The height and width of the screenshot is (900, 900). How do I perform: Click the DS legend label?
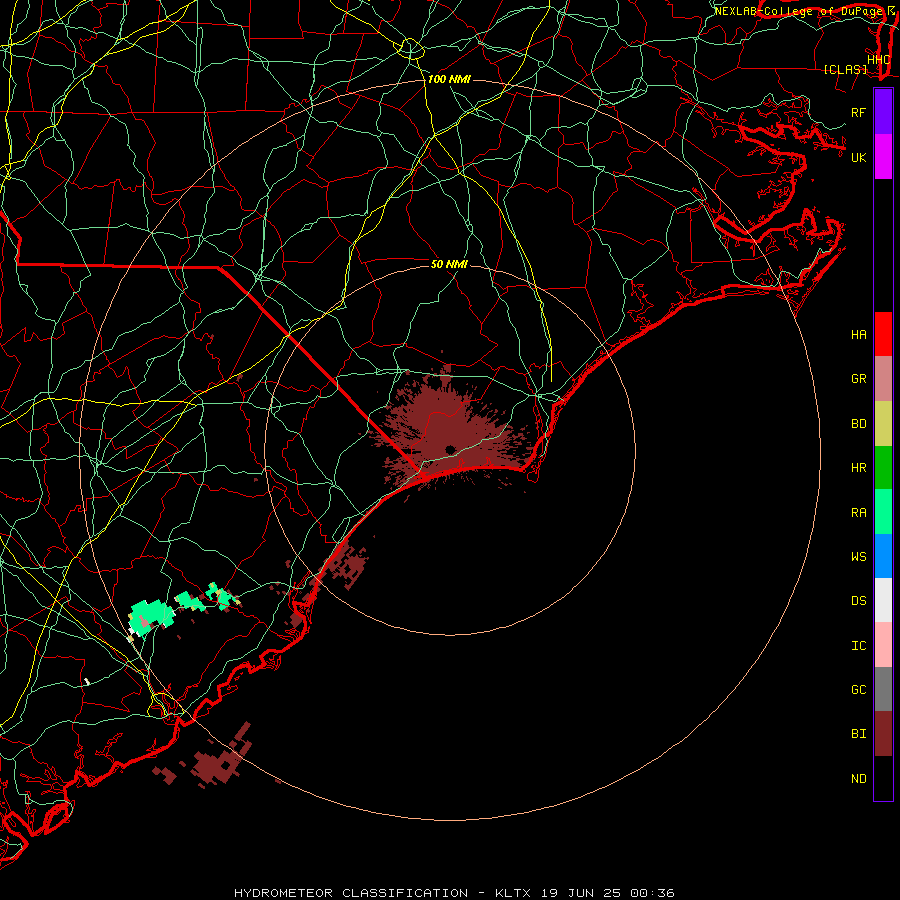pos(858,601)
